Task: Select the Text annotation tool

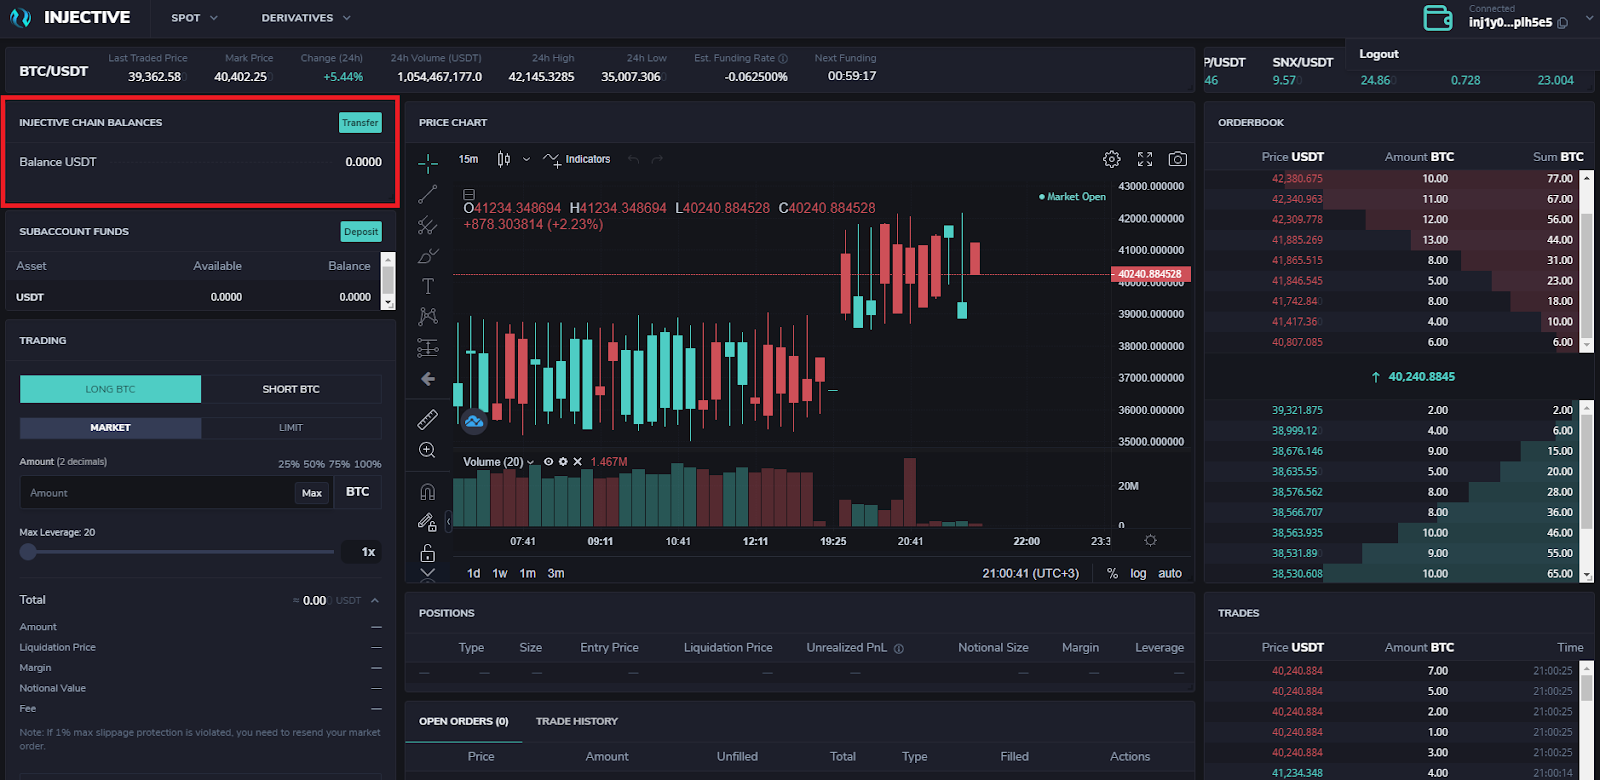Action: click(428, 286)
